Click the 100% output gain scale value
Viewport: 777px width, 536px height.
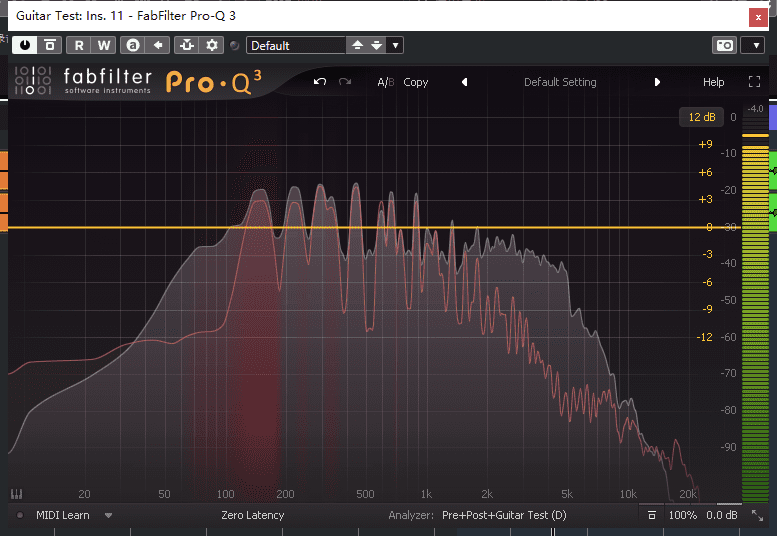pos(682,515)
